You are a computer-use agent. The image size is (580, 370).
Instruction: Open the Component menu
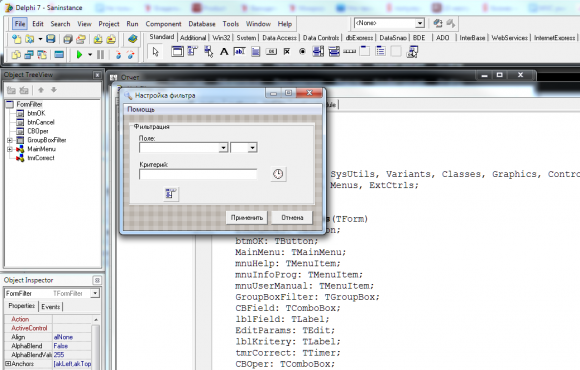[x=163, y=24]
